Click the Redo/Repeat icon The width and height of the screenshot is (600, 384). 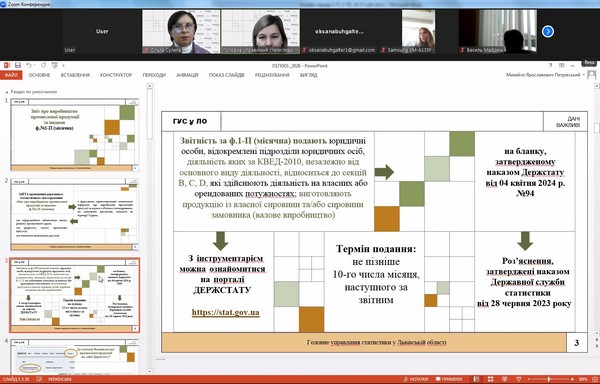(43, 65)
